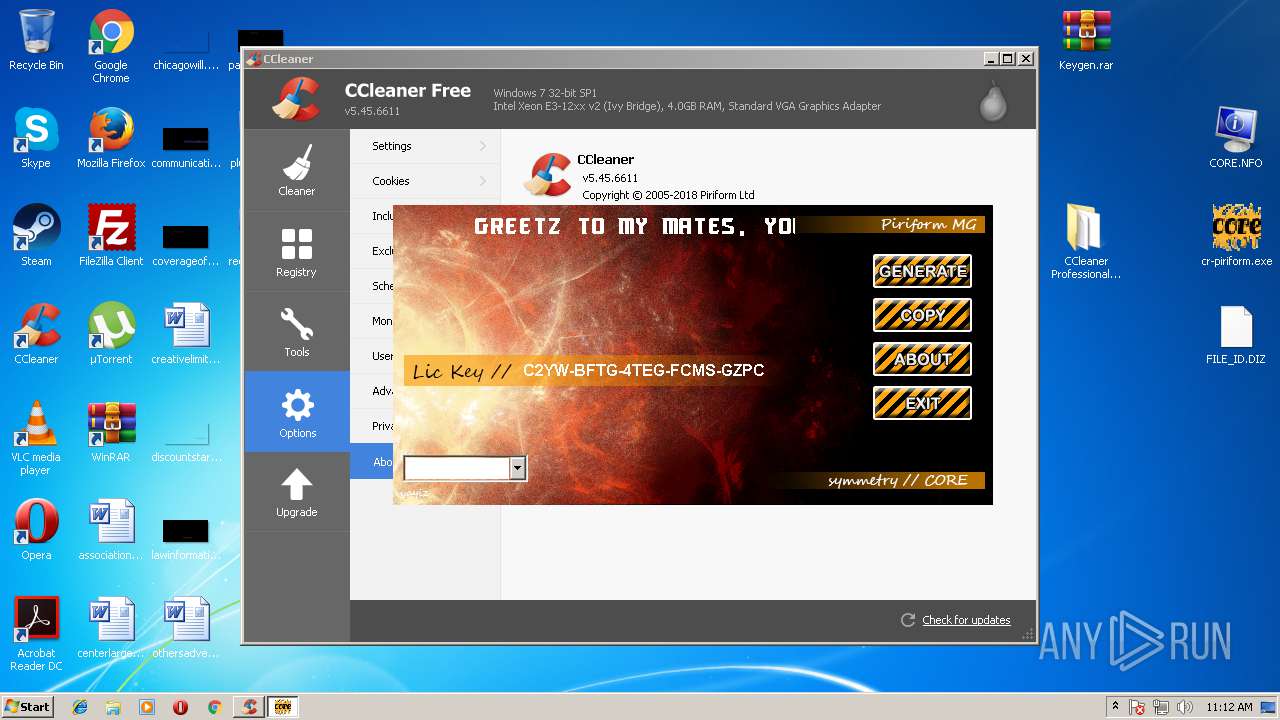Open the keygen product dropdown
1280x720 pixels.
pos(517,468)
